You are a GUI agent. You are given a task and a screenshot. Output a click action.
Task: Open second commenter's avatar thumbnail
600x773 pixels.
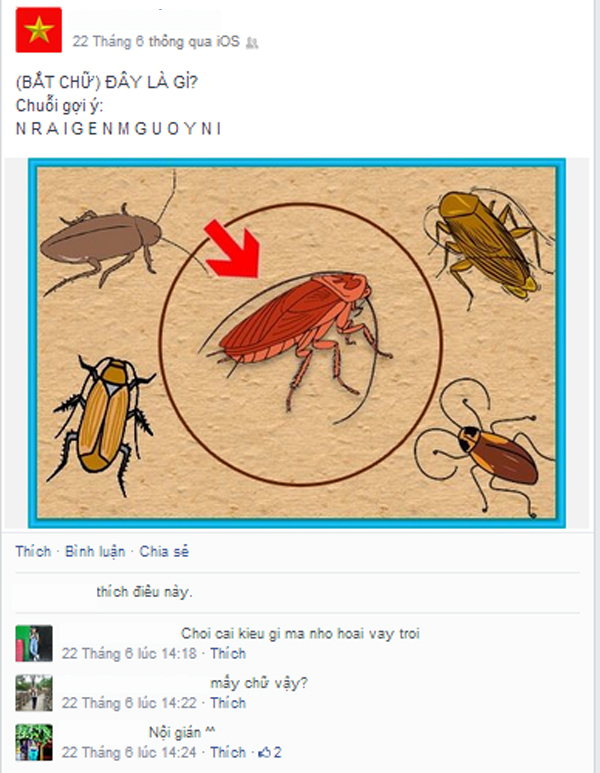pyautogui.click(x=34, y=693)
